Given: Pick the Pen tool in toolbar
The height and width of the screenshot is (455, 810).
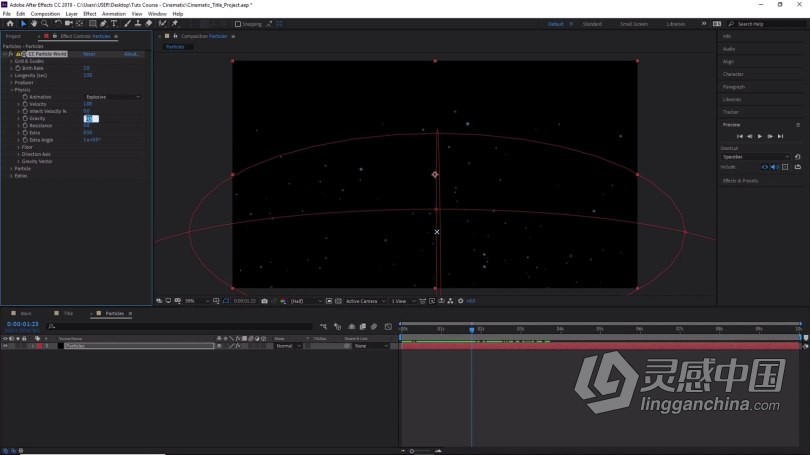Looking at the screenshot, I should 103,24.
